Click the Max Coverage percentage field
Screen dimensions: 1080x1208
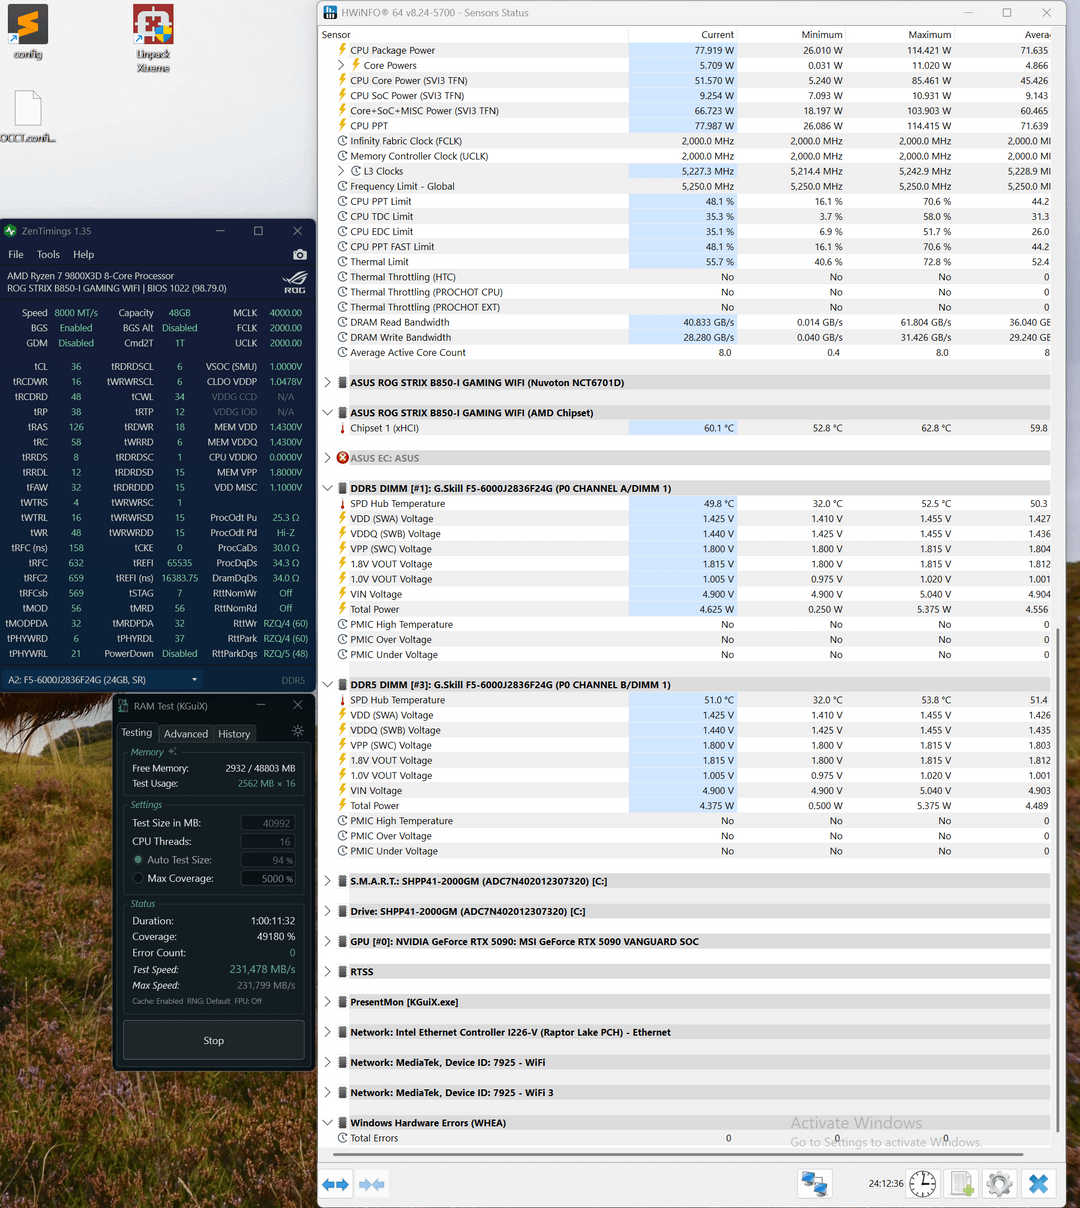pyautogui.click(x=269, y=878)
